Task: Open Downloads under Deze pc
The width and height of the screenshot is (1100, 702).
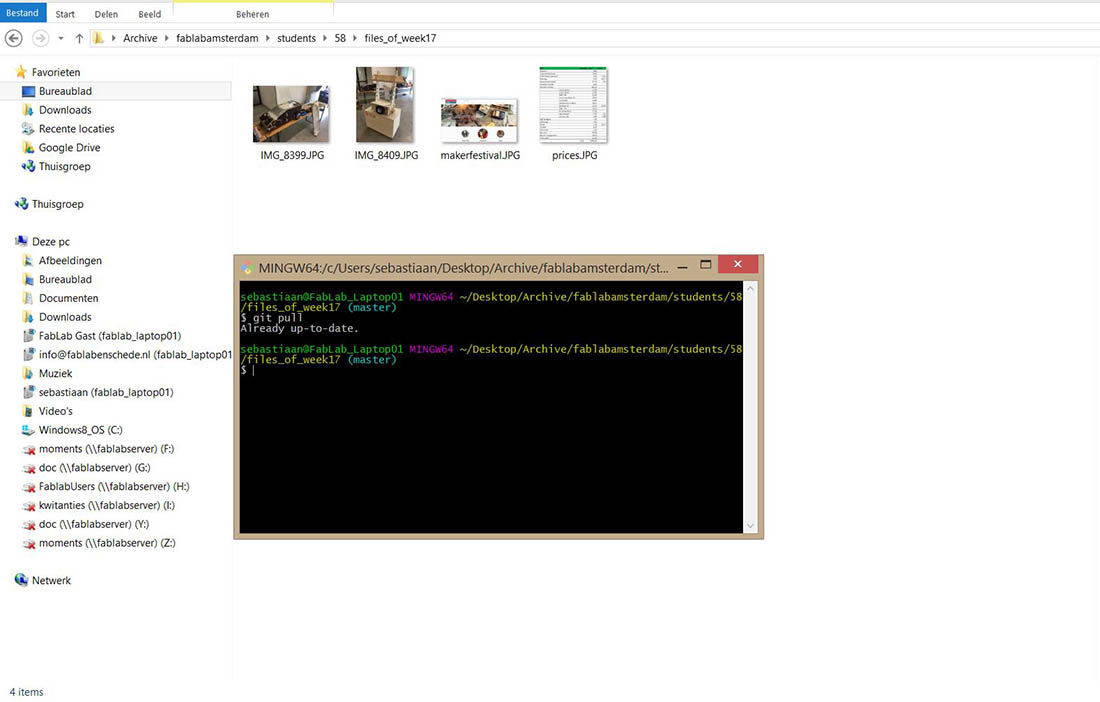Action: [x=65, y=317]
